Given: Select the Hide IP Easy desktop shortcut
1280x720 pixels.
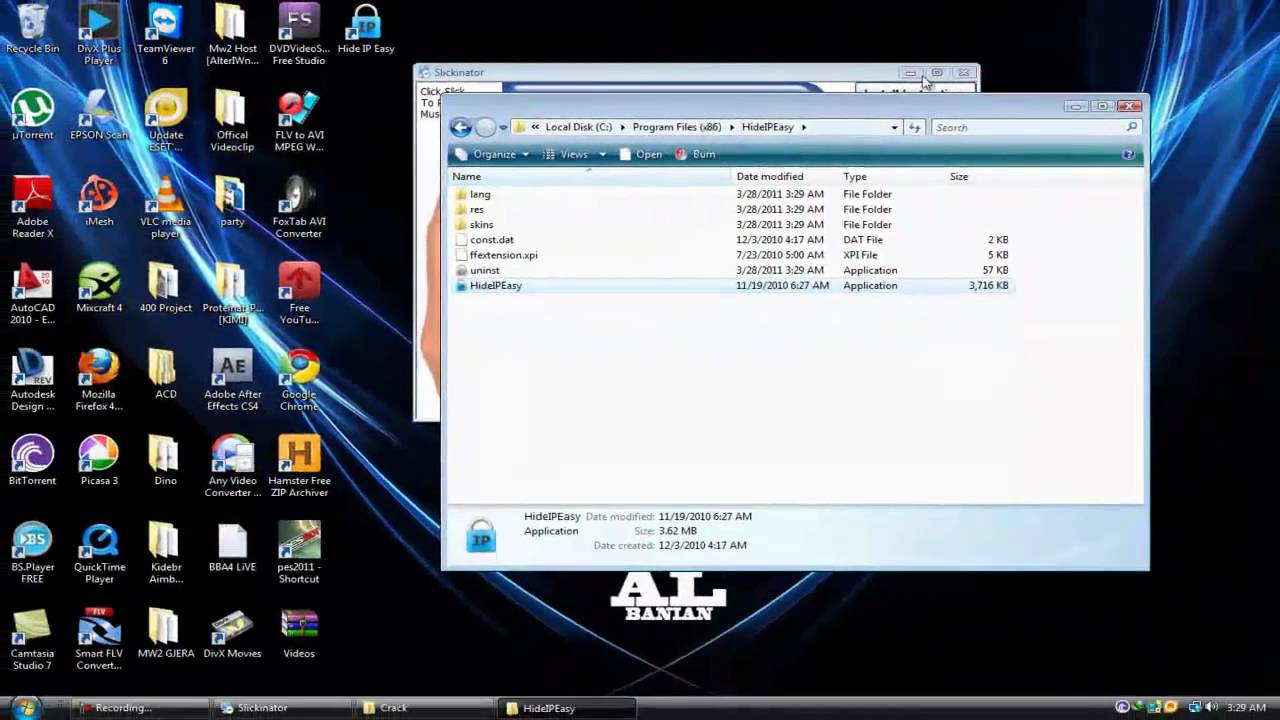Looking at the screenshot, I should (x=366, y=29).
